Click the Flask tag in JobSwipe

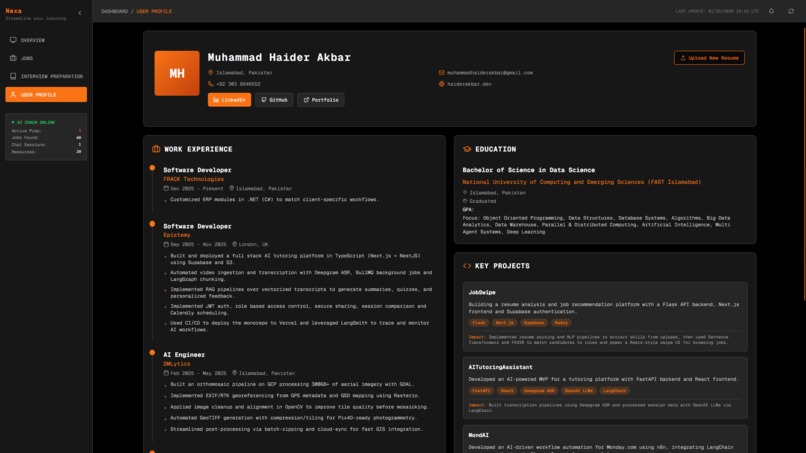[x=479, y=323]
